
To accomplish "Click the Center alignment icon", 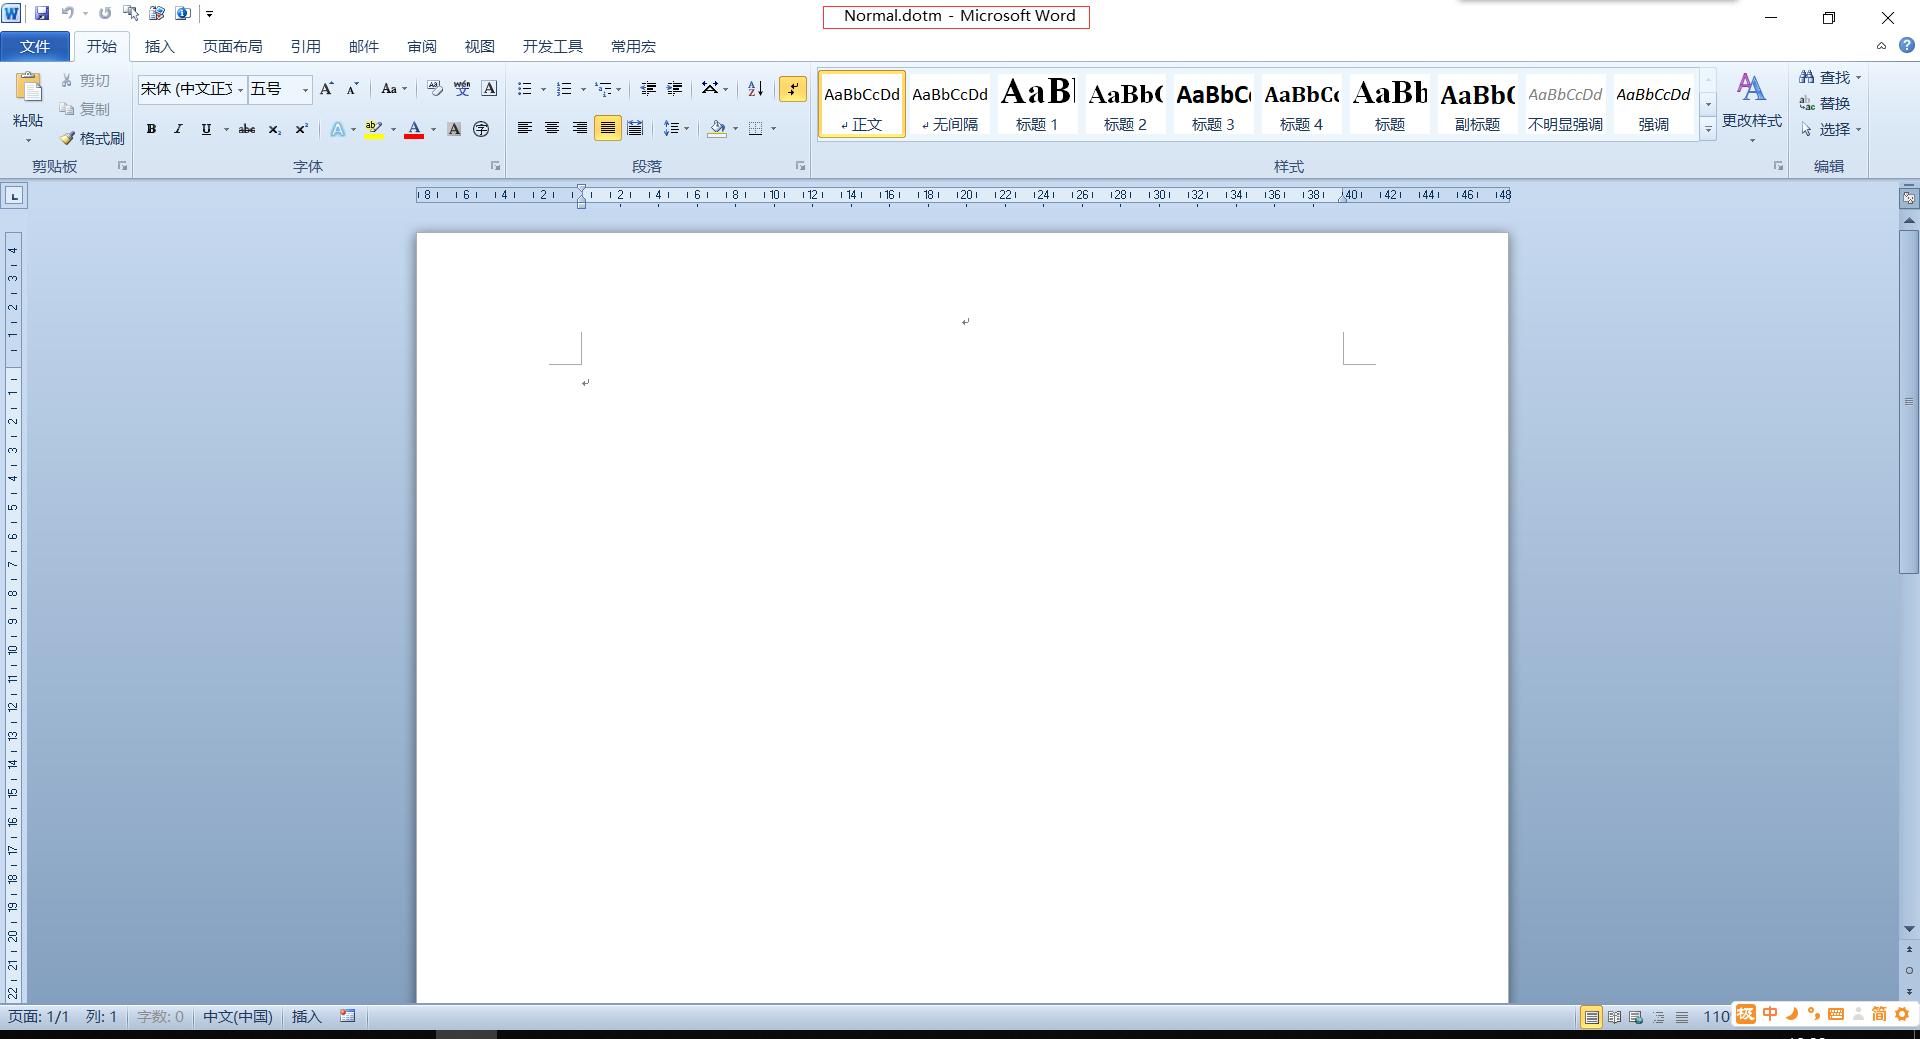I will 552,128.
